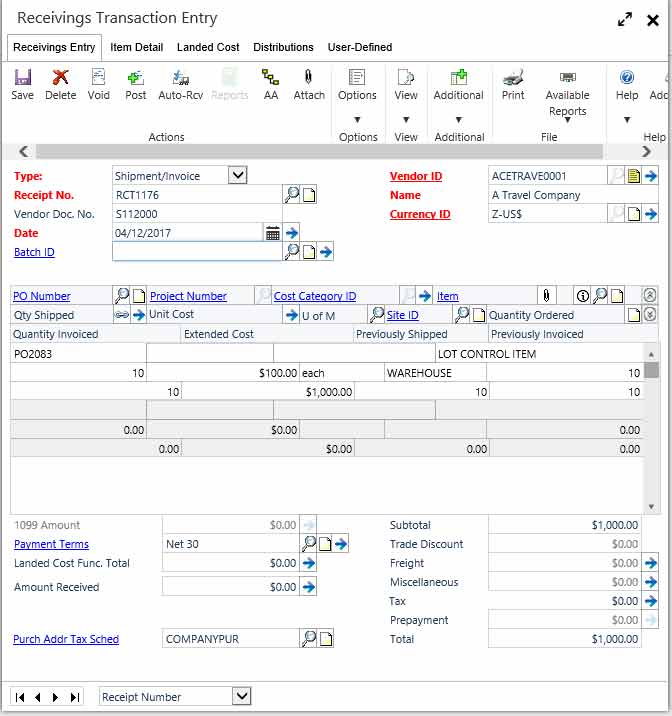Viewport: 672px width, 716px height.
Task: Switch to the Receivings Entry tab
Action: coord(54,47)
